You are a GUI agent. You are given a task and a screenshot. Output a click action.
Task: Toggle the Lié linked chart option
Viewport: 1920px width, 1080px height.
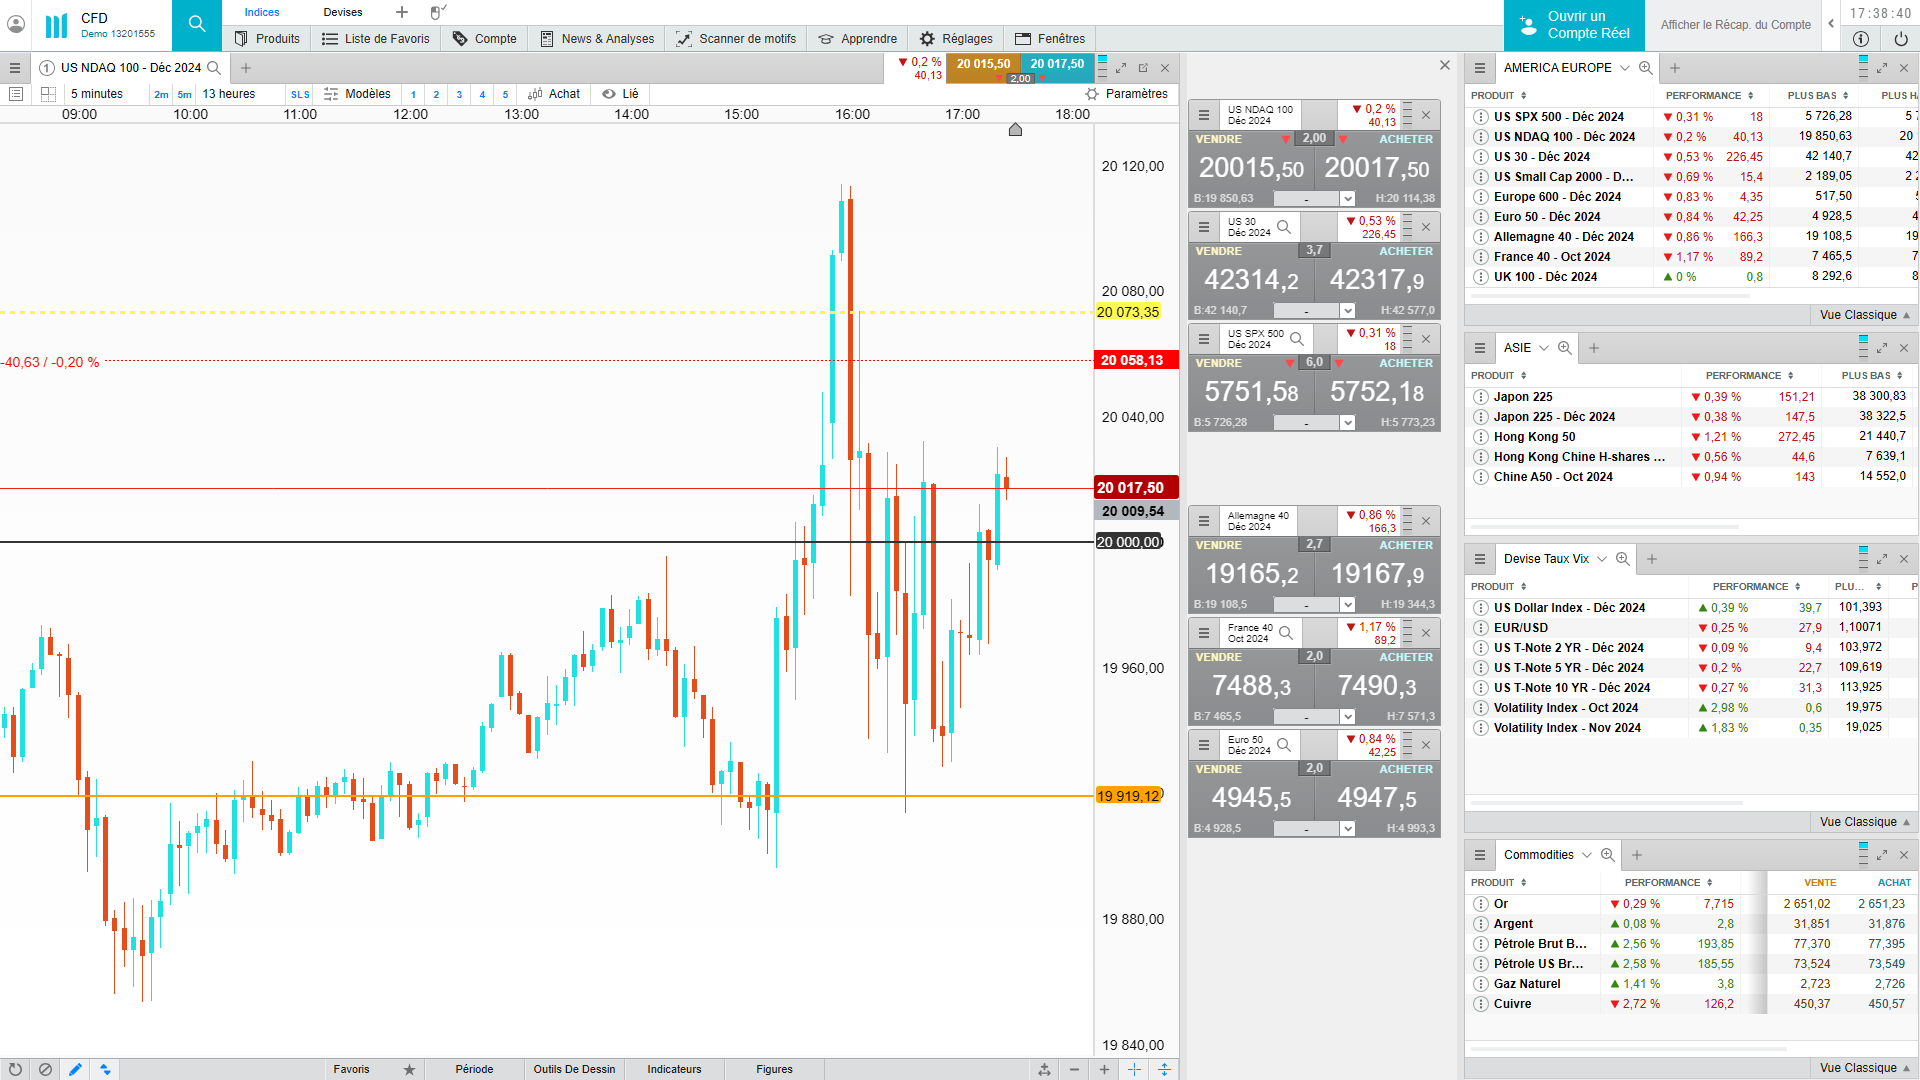click(x=620, y=94)
